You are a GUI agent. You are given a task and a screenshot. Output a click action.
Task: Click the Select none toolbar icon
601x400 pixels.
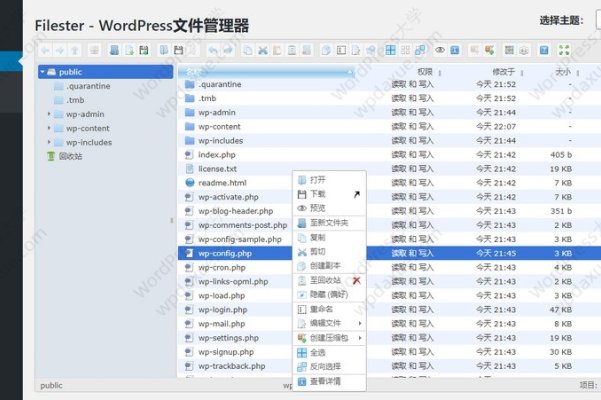(405, 50)
